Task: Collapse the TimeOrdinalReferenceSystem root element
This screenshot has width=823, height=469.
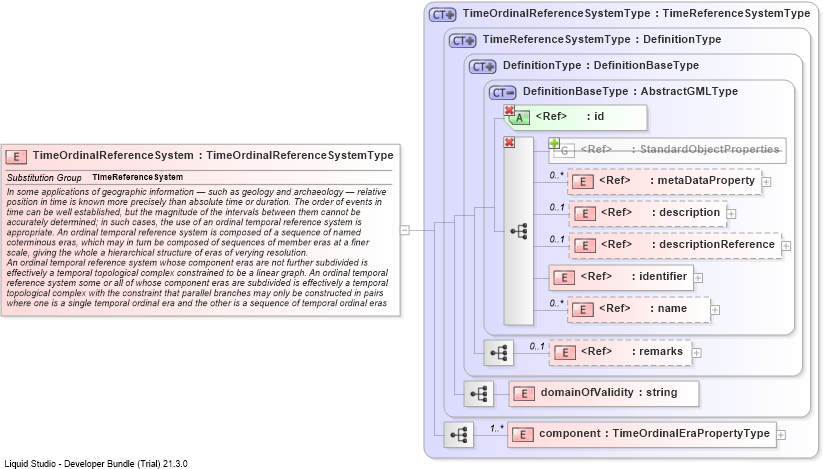Action: coord(405,230)
